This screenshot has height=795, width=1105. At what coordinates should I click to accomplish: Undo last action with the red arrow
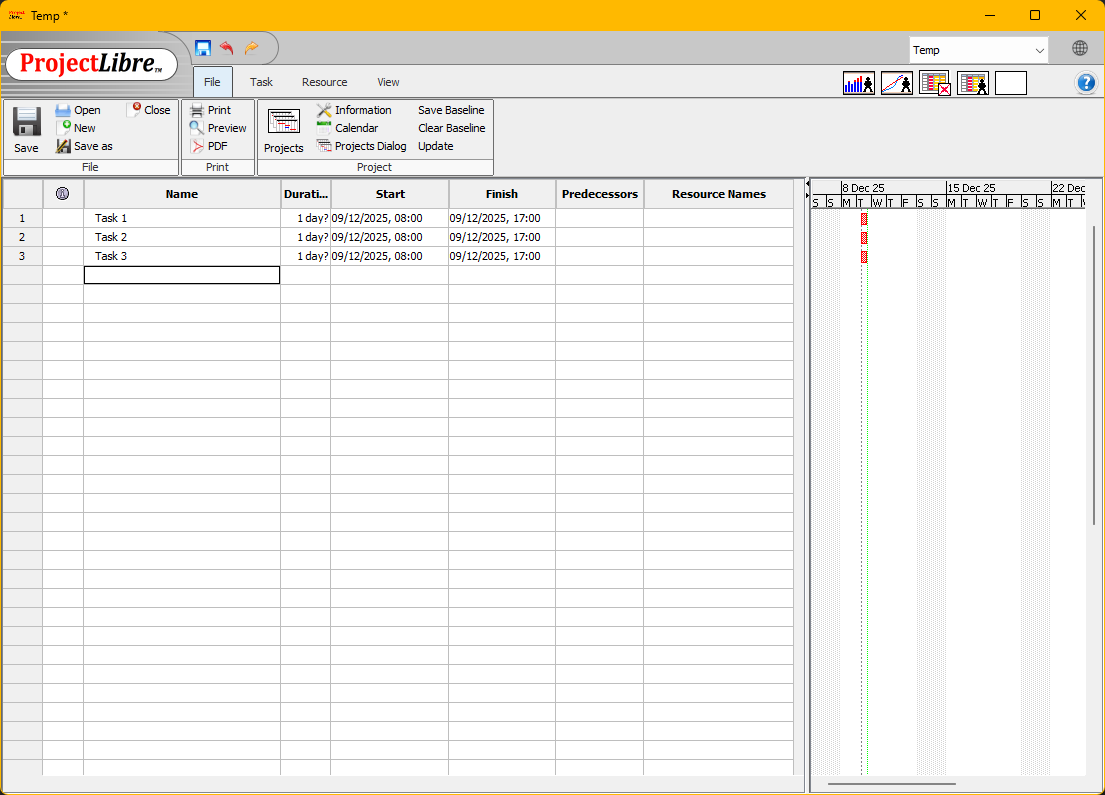point(227,48)
